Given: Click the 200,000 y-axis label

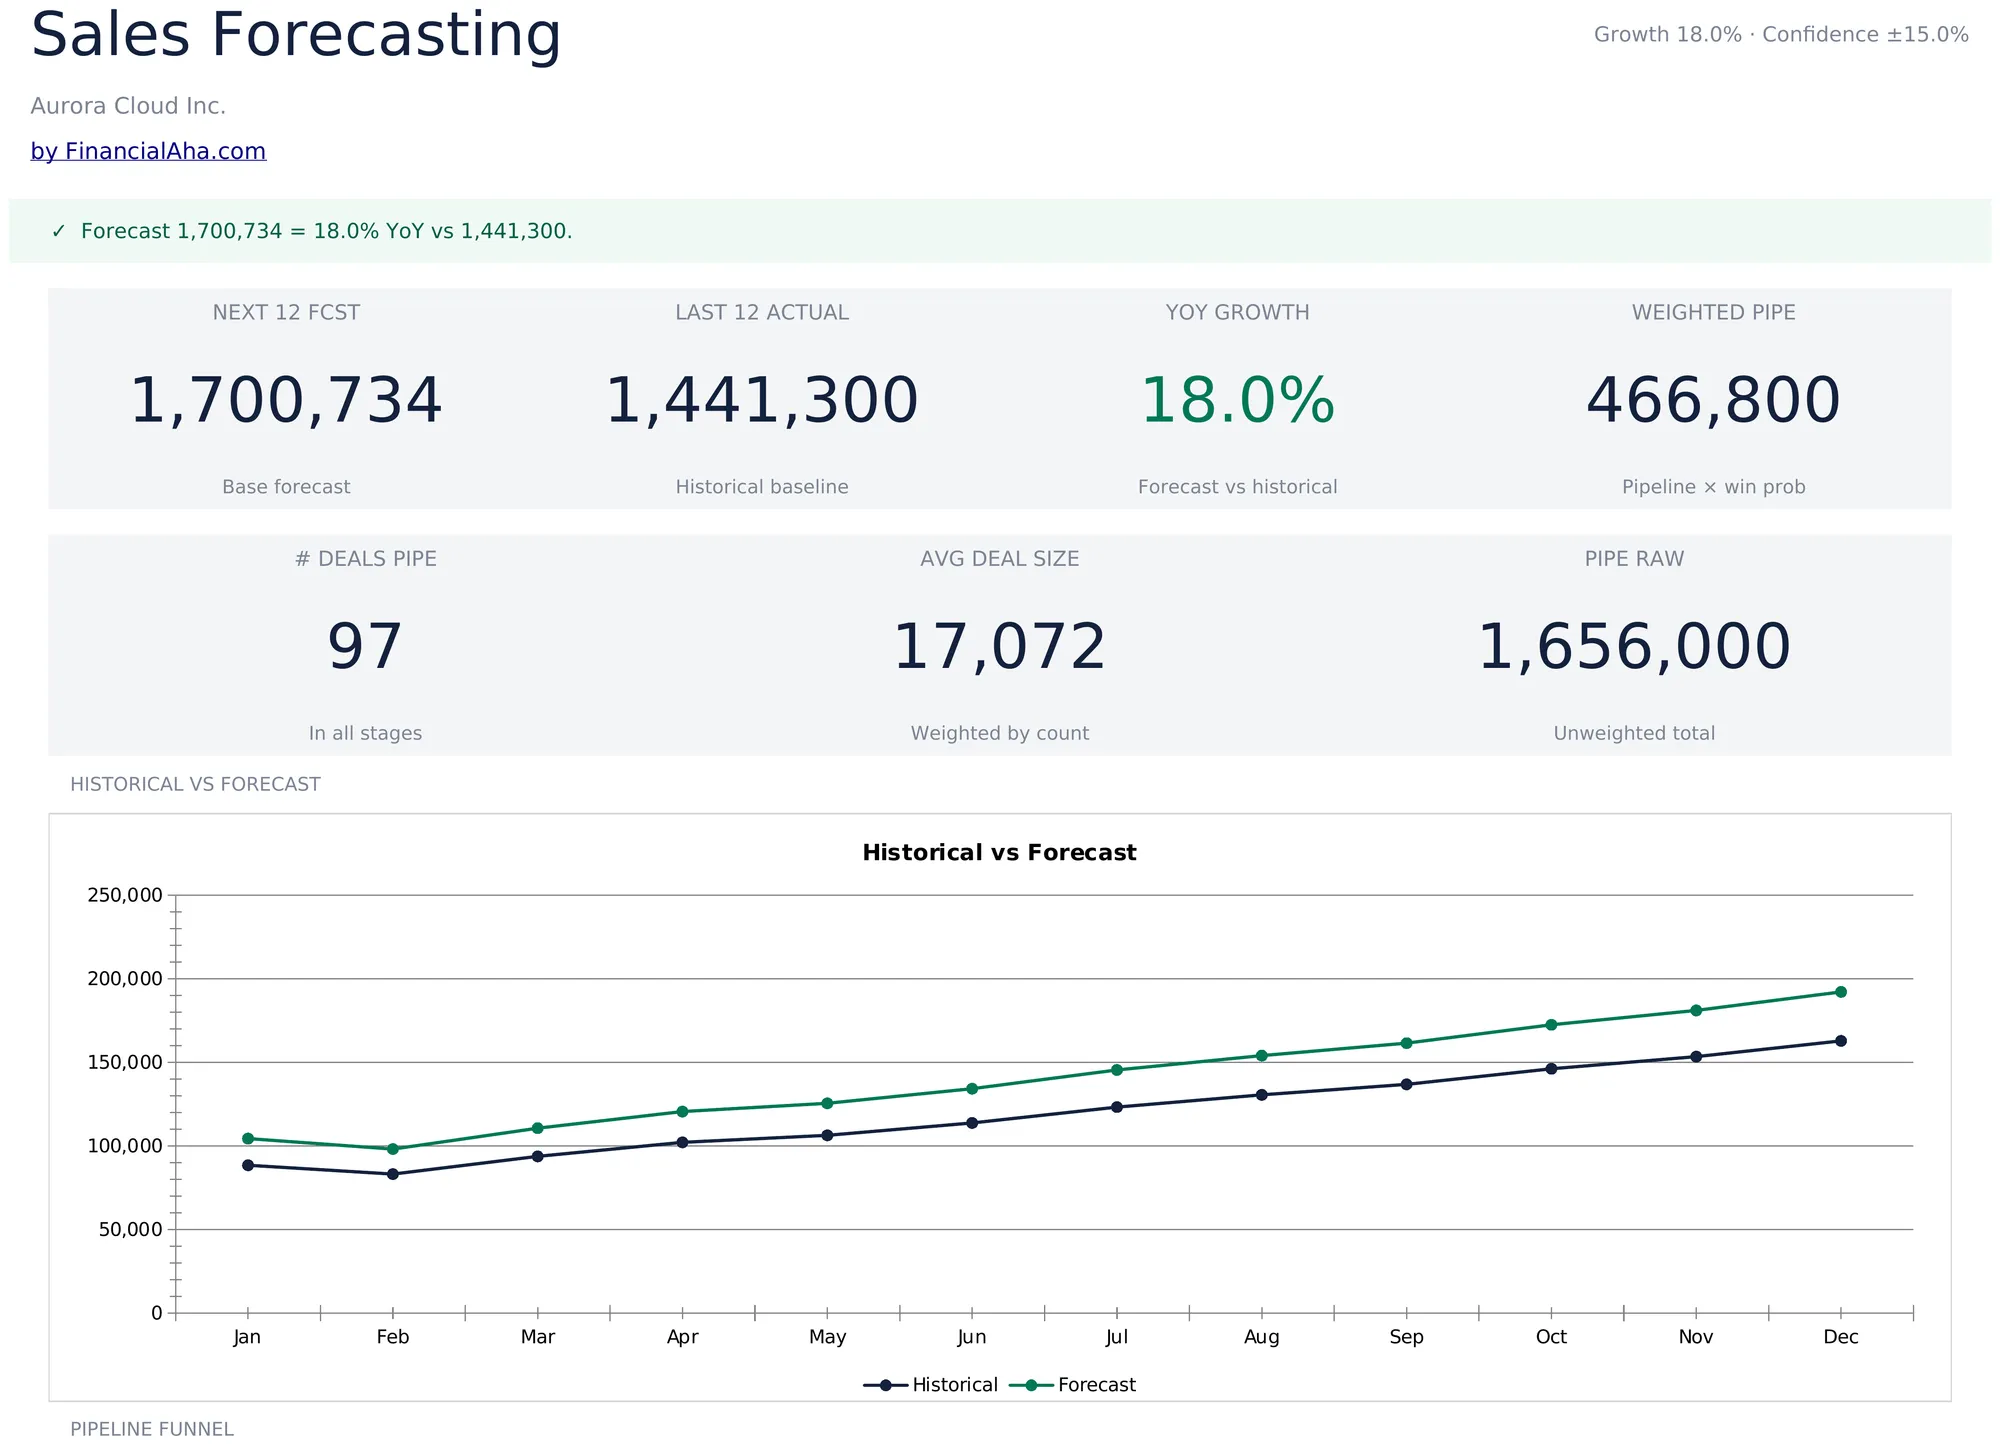Looking at the screenshot, I should (x=125, y=979).
